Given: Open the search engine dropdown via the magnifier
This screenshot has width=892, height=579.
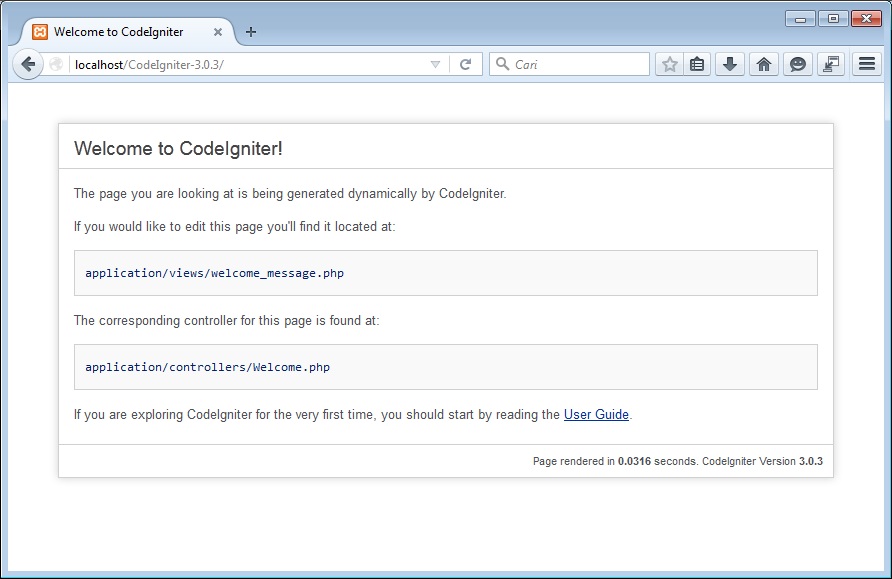Looking at the screenshot, I should click(x=502, y=64).
